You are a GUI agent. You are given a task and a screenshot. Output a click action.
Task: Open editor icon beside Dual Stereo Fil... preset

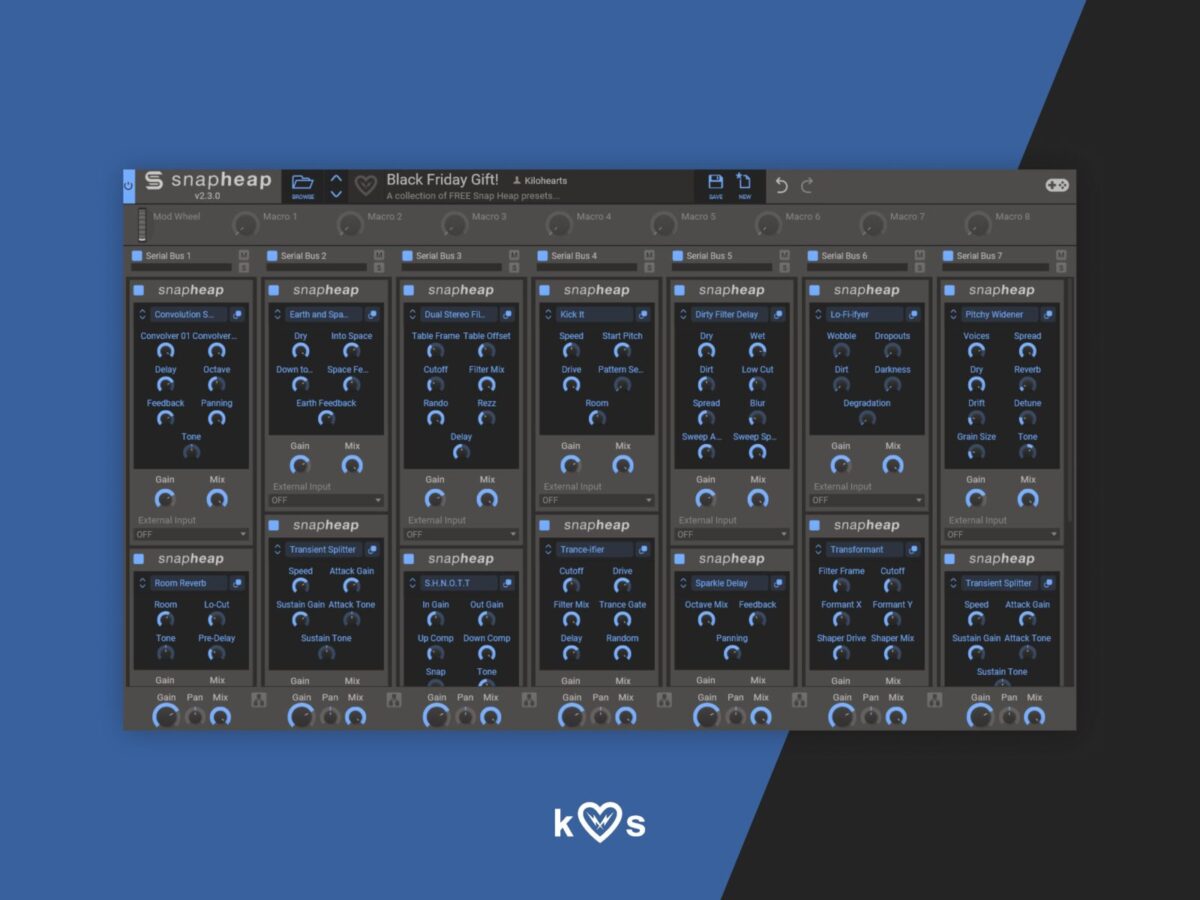[507, 315]
